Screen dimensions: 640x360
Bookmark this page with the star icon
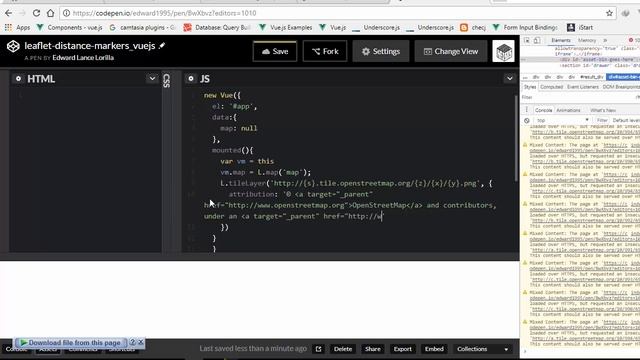coord(609,13)
